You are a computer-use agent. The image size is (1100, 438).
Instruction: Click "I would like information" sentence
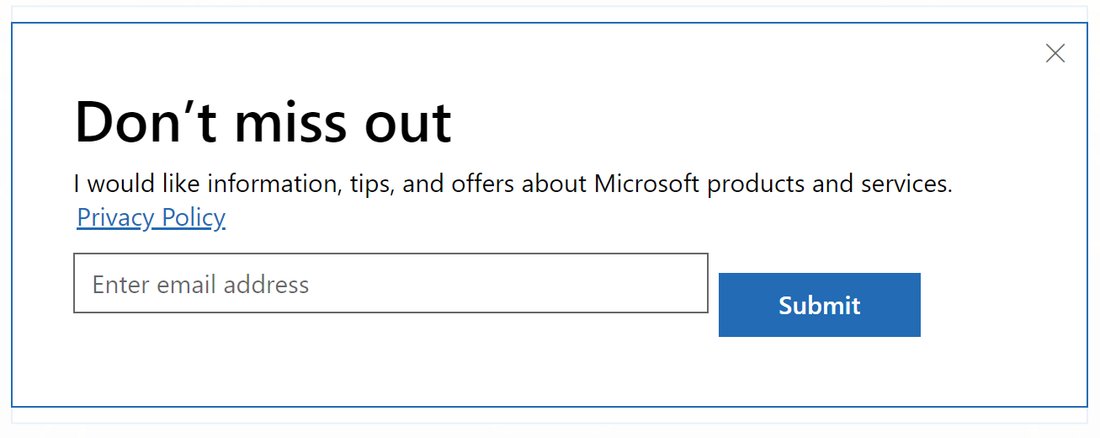click(x=200, y=184)
